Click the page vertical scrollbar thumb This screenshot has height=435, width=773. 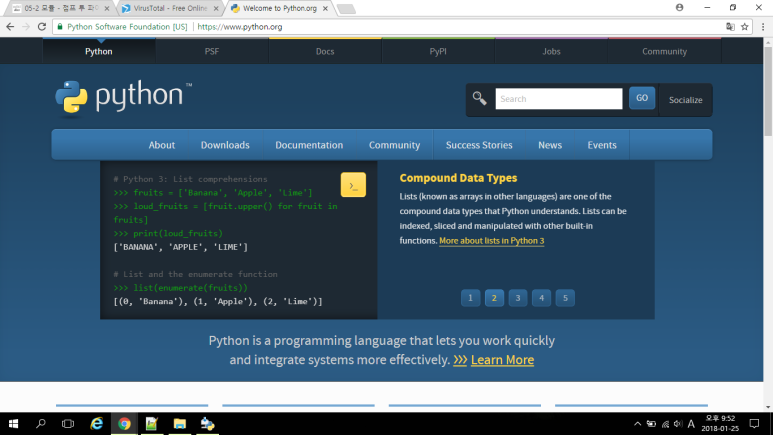pyautogui.click(x=768, y=91)
